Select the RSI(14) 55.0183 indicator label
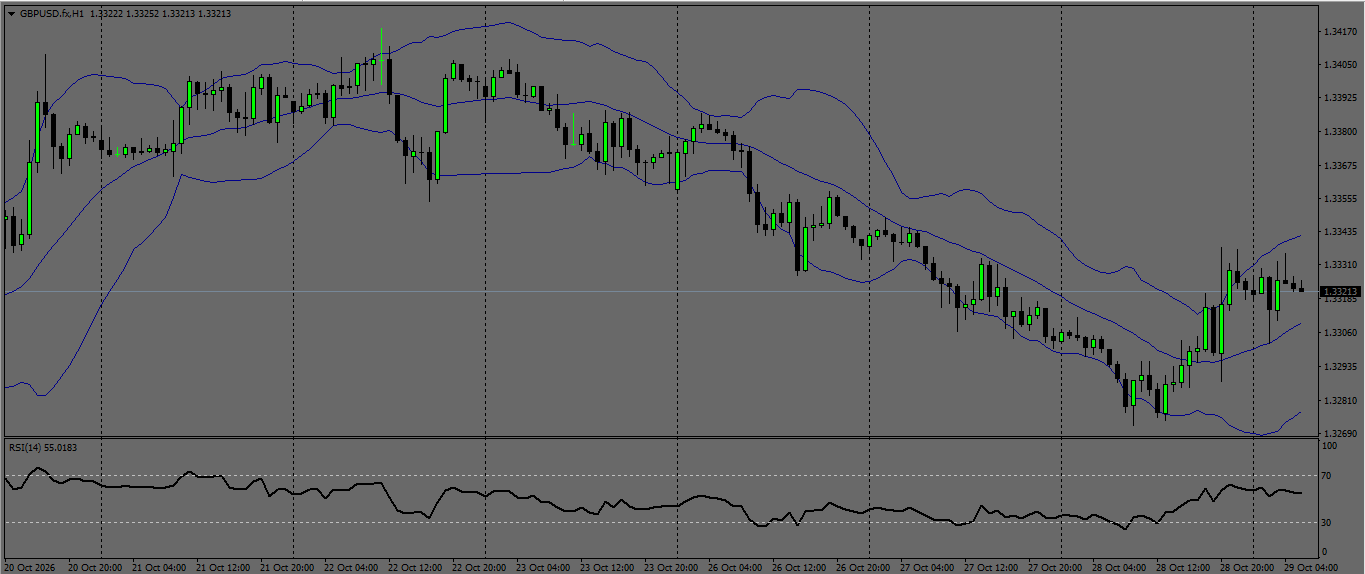This screenshot has height=574, width=1365. point(43,447)
